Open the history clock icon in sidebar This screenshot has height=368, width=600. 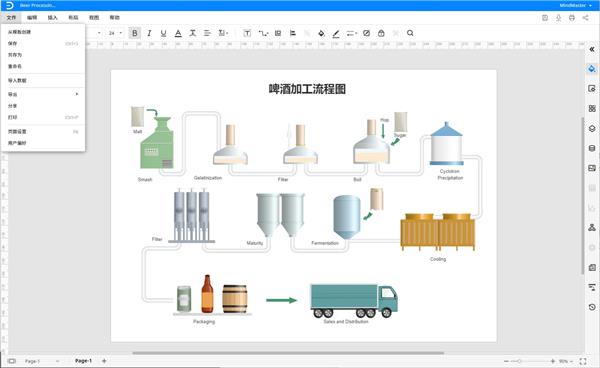pos(592,307)
